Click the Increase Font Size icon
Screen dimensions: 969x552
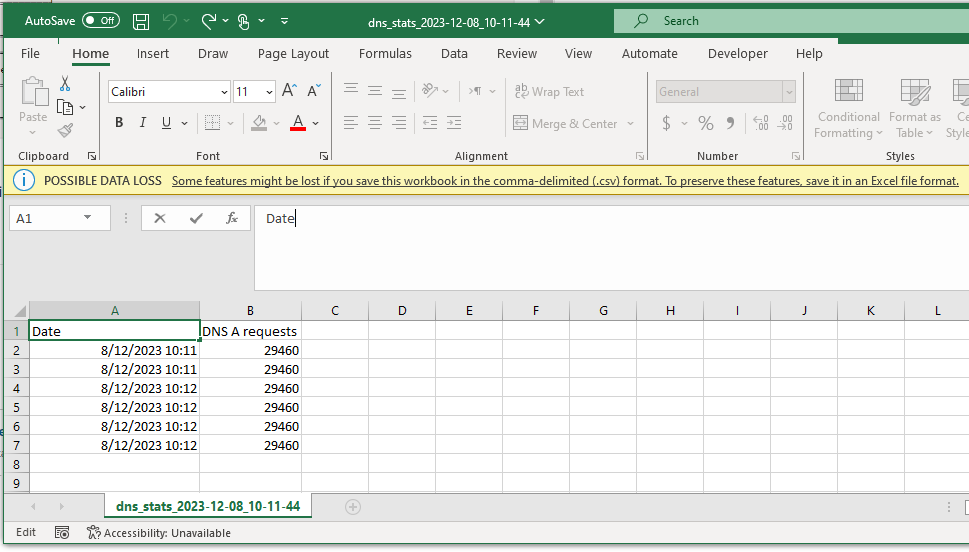tap(289, 91)
